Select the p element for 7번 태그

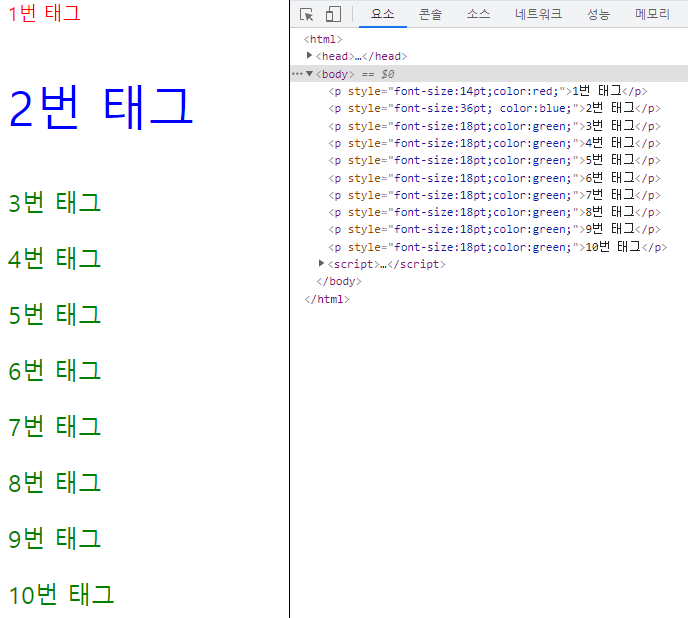coord(494,195)
